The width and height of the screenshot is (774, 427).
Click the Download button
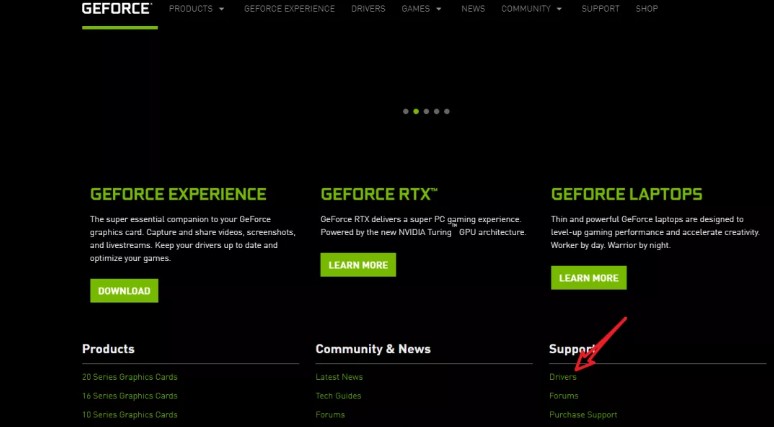(x=124, y=291)
